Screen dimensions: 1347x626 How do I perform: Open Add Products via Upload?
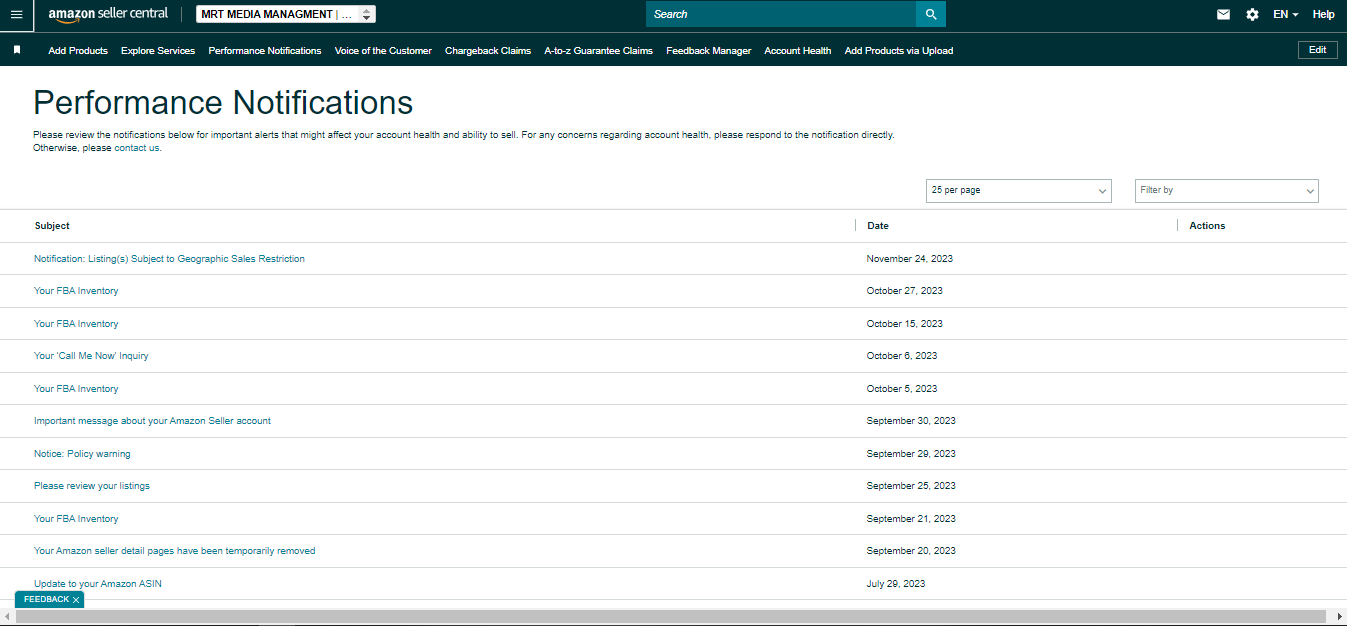pyautogui.click(x=899, y=50)
